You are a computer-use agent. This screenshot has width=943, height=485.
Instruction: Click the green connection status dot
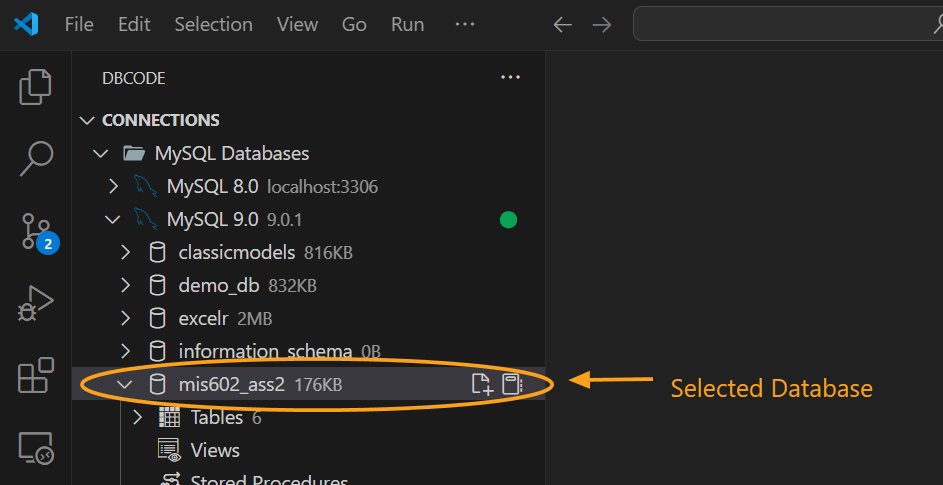coord(508,220)
